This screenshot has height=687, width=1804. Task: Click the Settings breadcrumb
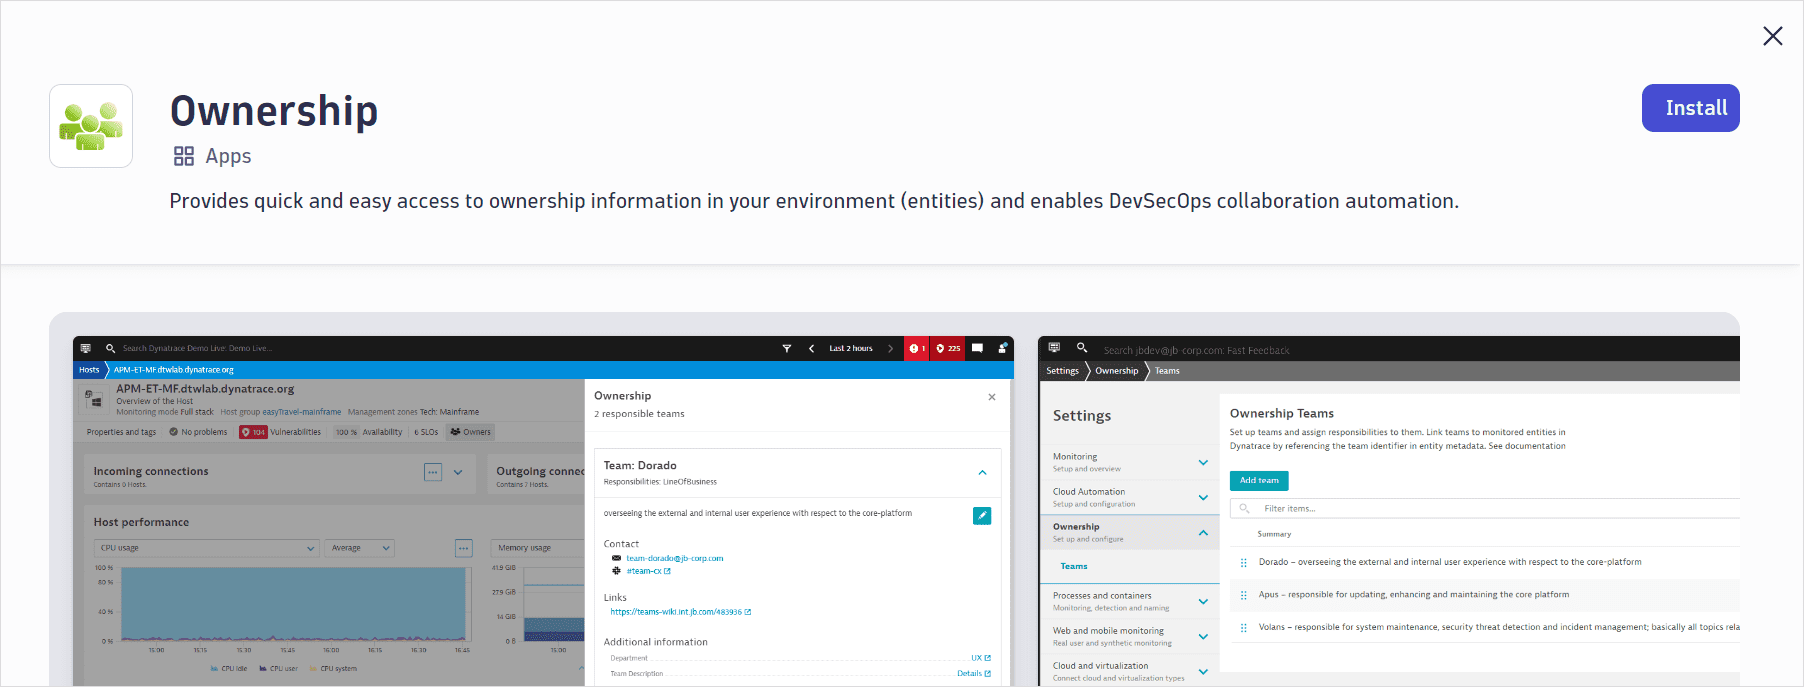[1062, 371]
